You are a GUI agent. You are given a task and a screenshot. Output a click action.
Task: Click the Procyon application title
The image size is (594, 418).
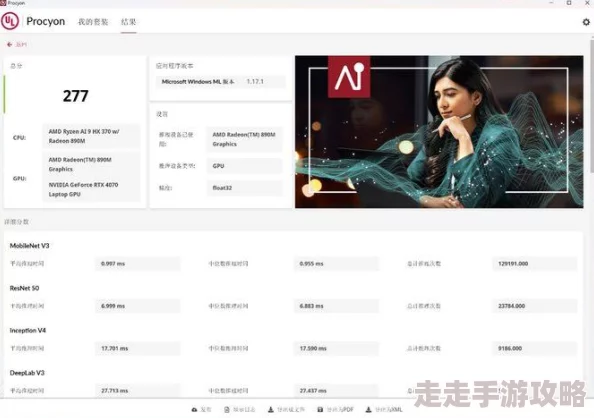coord(45,22)
